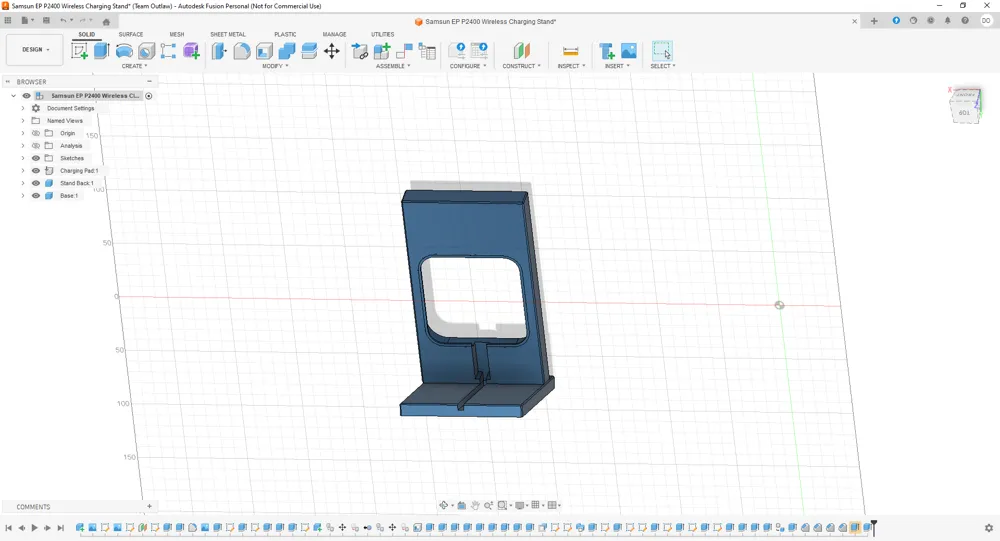Viewport: 1000px width, 541px height.
Task: Open the CONSTRUCT dropdown menu
Action: (x=521, y=66)
